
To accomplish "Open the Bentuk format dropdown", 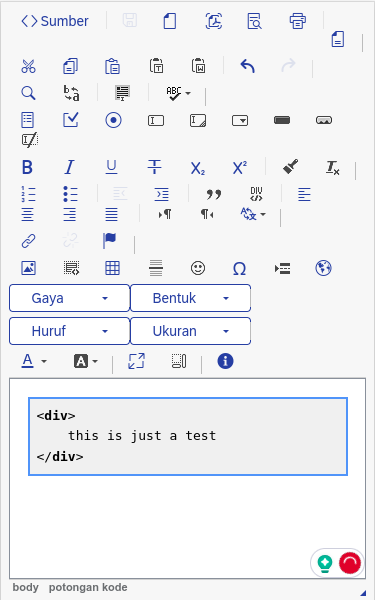I will pos(191,298).
